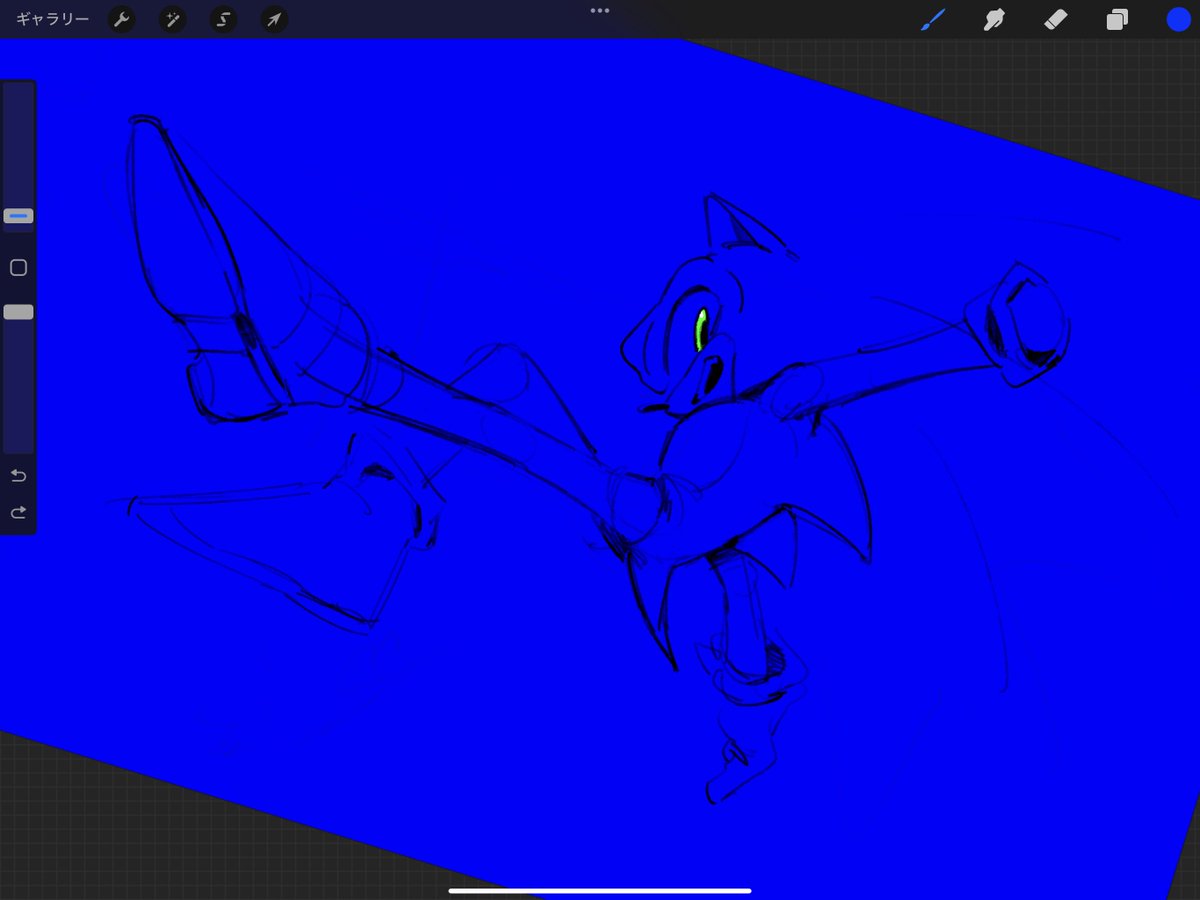Screen dimensions: 1200x900
Task: Select the Paint brush tool
Action: (933, 19)
